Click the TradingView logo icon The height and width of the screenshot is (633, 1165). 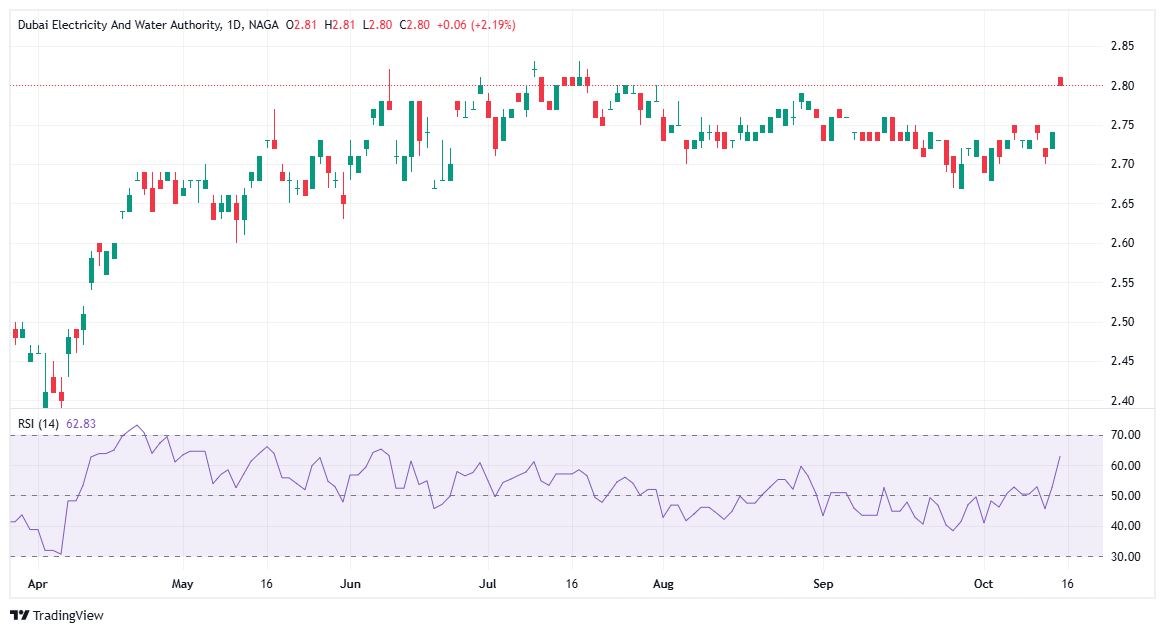coord(19,615)
